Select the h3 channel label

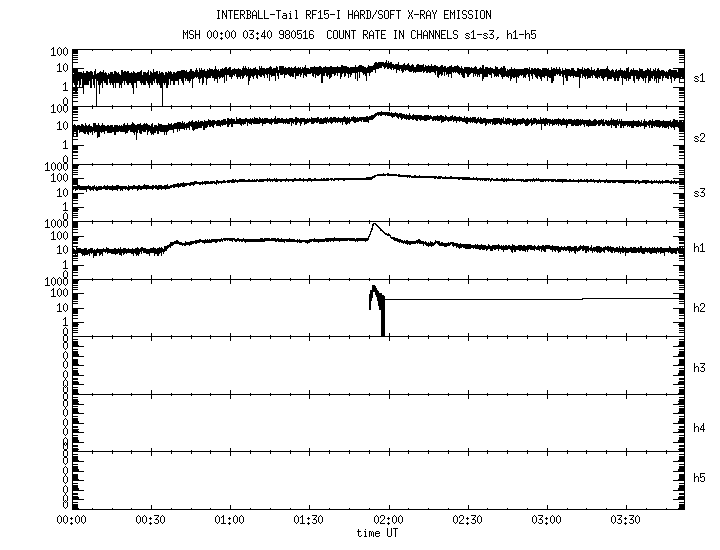(700, 368)
